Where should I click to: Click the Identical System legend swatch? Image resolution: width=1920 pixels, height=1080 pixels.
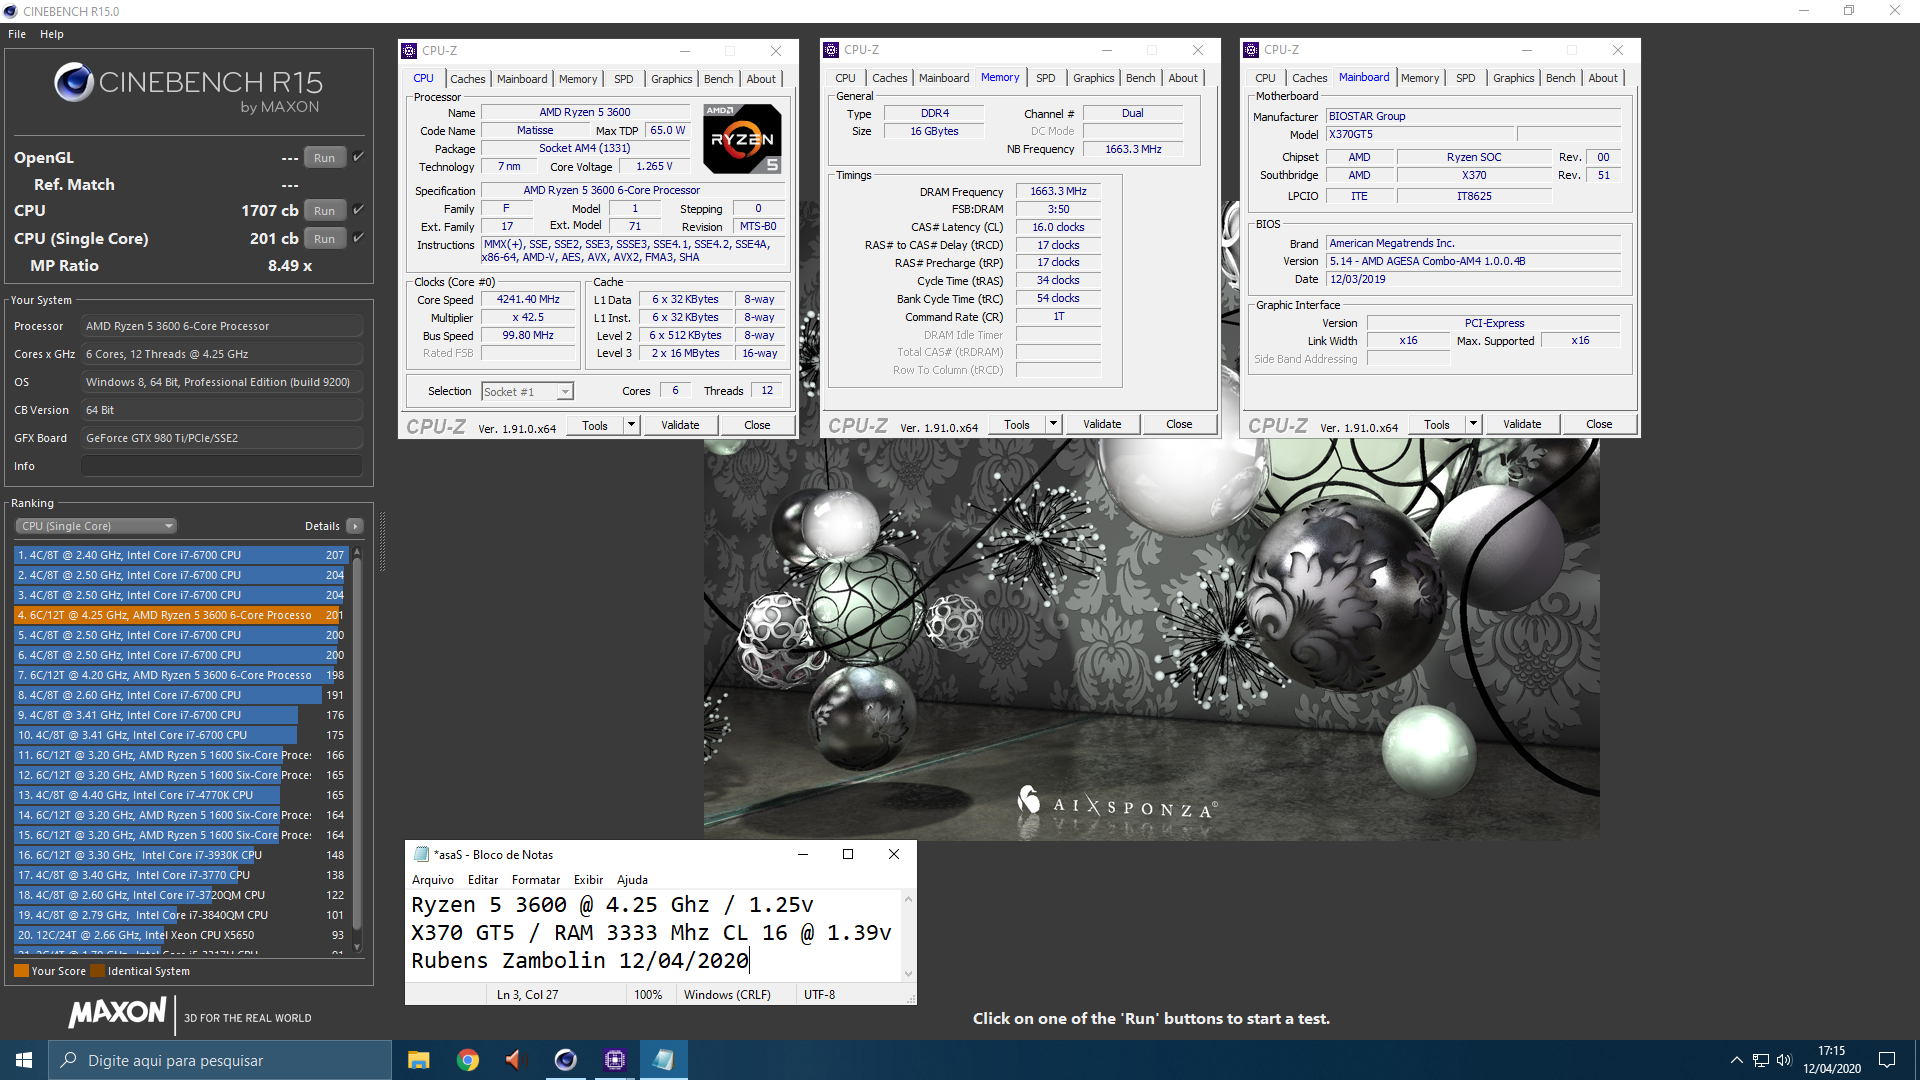pyautogui.click(x=97, y=971)
